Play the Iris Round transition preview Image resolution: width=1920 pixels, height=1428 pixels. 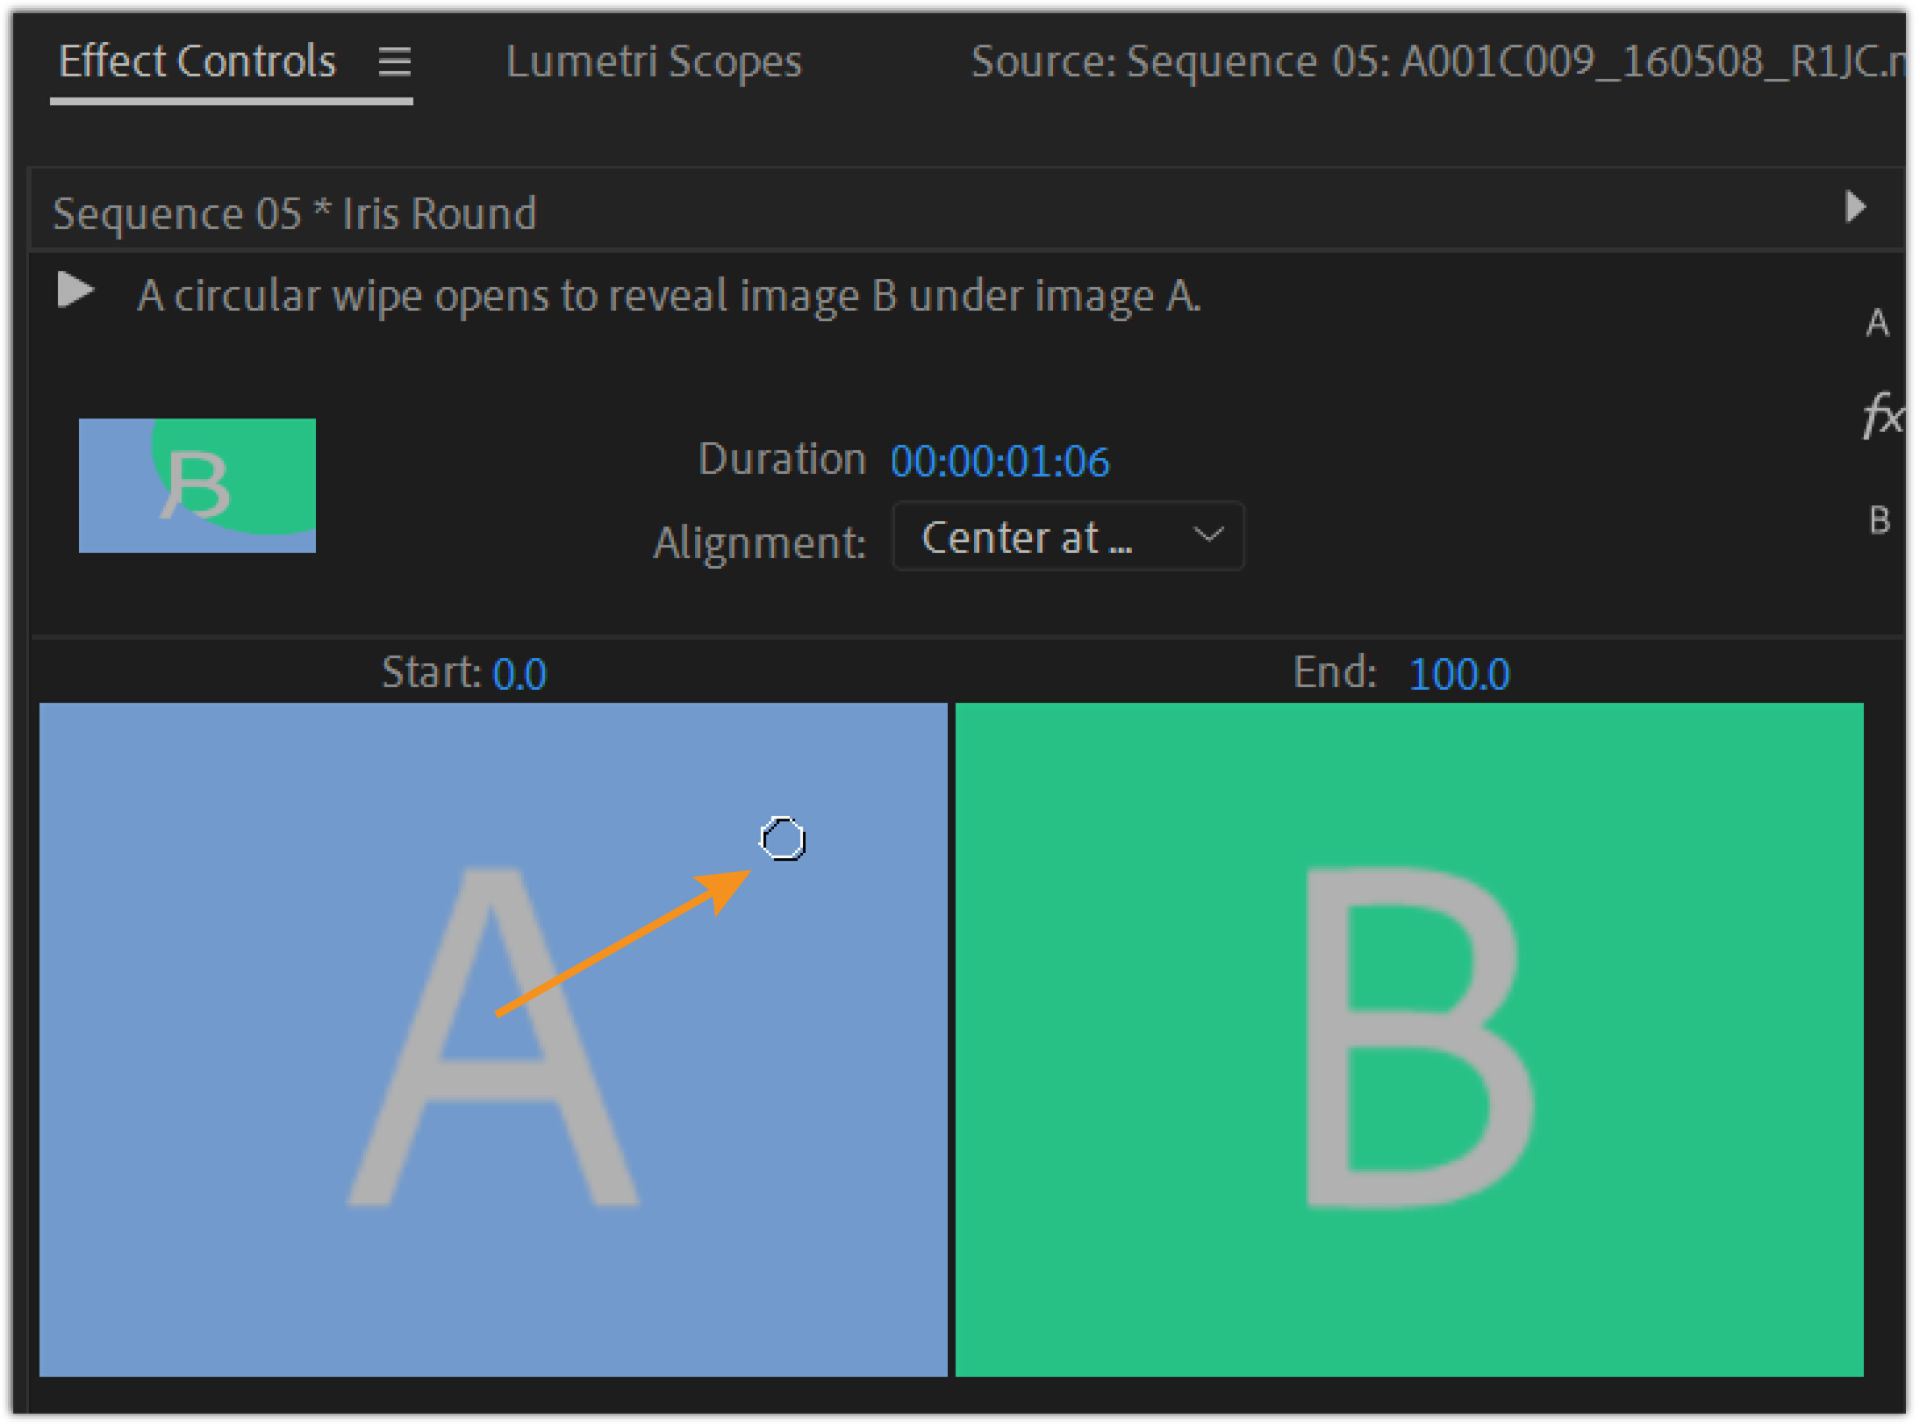tap(75, 291)
